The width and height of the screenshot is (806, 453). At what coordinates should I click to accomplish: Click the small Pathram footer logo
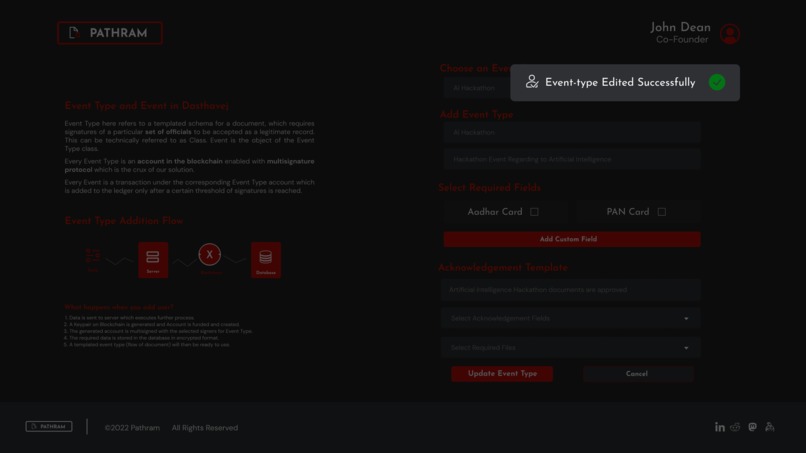pyautogui.click(x=49, y=426)
